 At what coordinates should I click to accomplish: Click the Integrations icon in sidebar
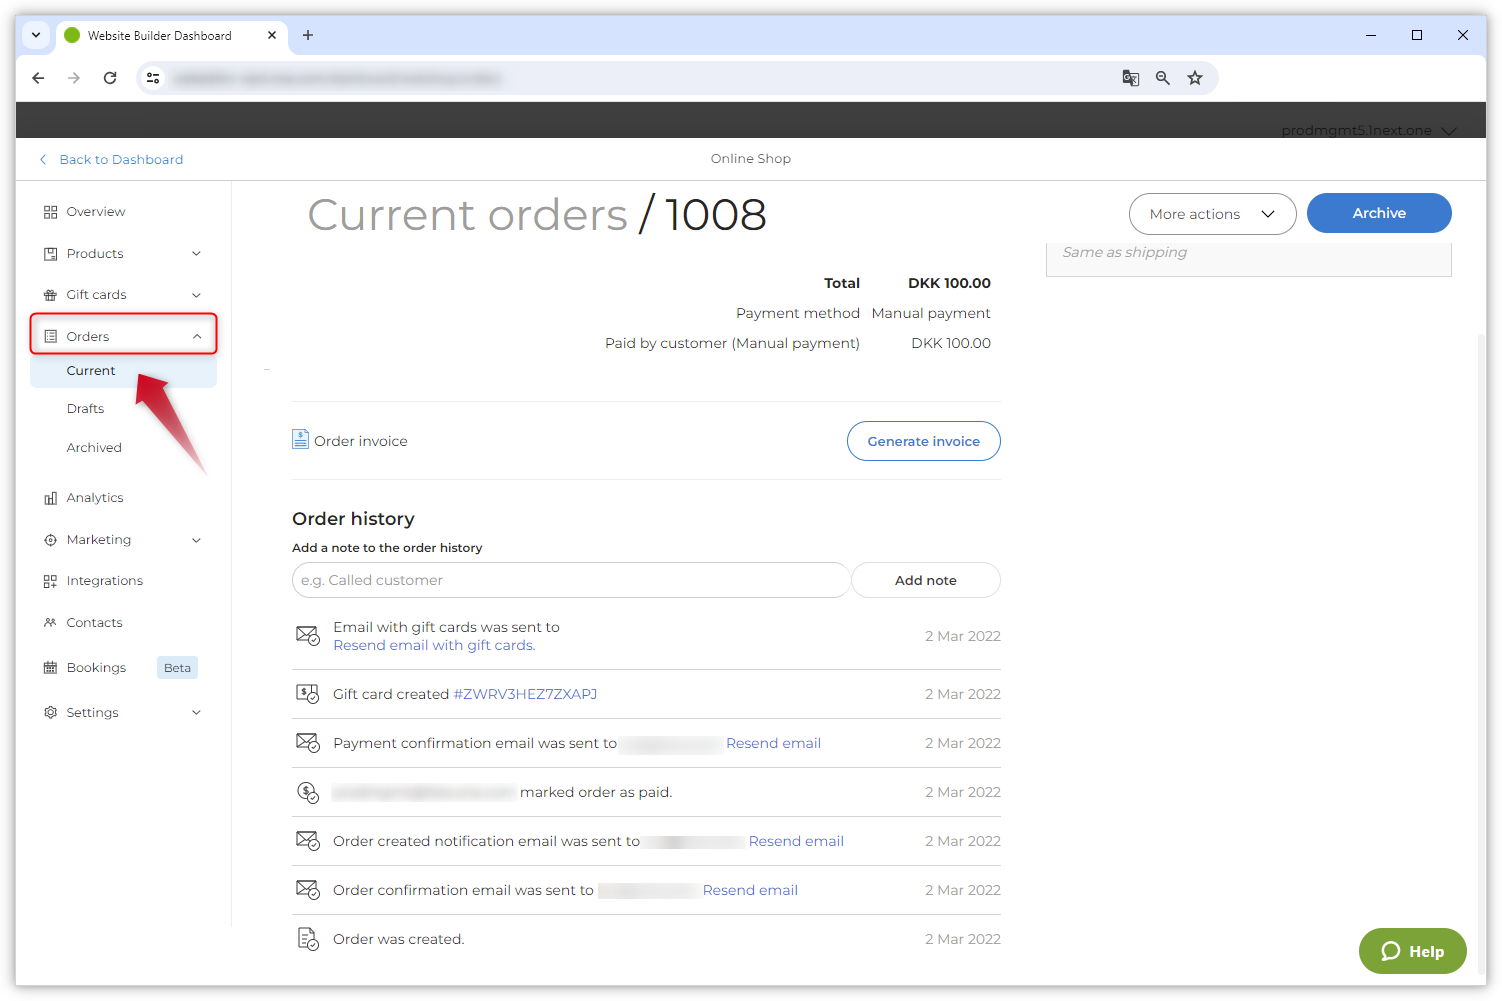click(50, 581)
